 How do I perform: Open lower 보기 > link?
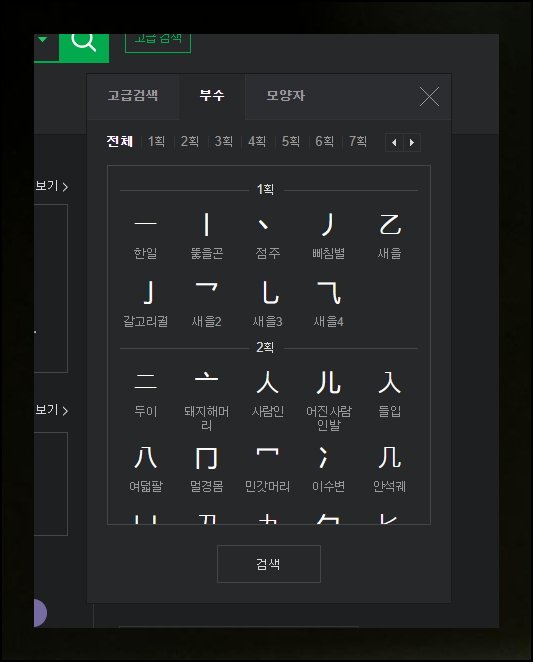click(x=51, y=410)
